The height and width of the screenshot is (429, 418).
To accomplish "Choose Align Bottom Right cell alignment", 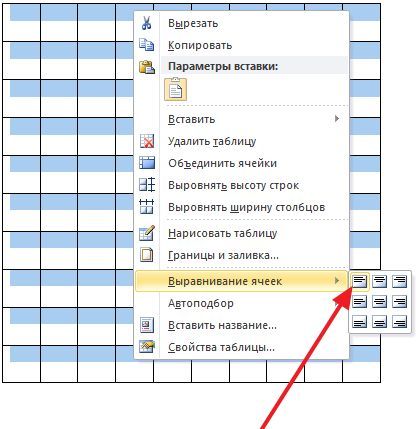I will (x=400, y=322).
